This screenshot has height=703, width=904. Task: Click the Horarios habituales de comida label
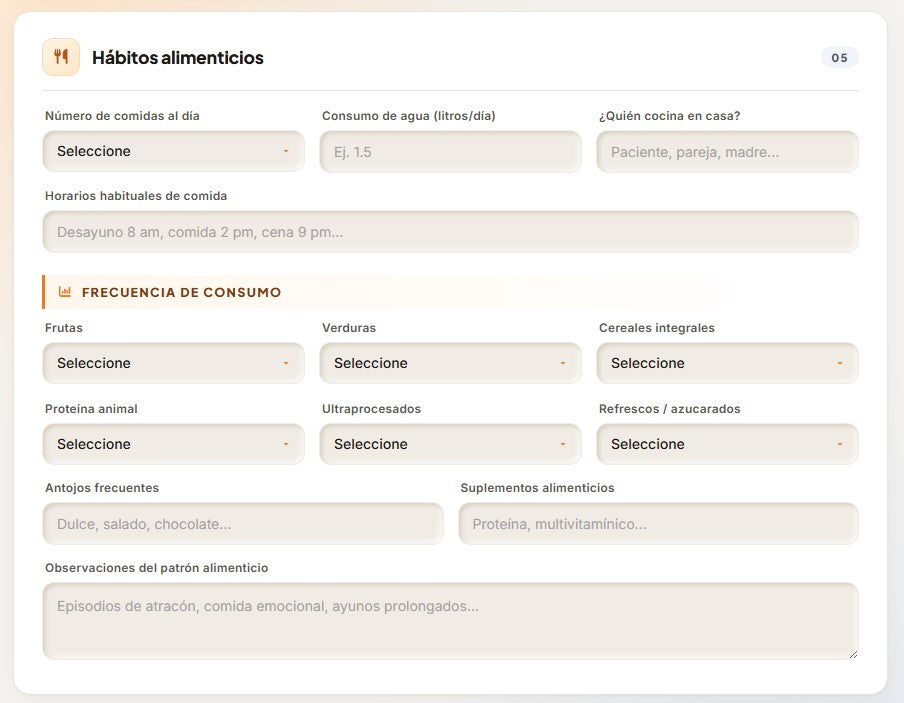coord(136,196)
